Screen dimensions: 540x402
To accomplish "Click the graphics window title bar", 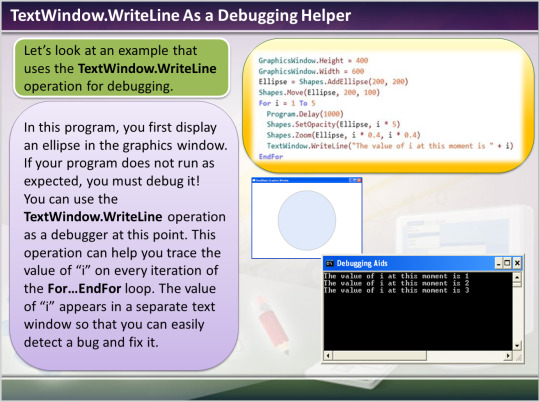I will (307, 180).
